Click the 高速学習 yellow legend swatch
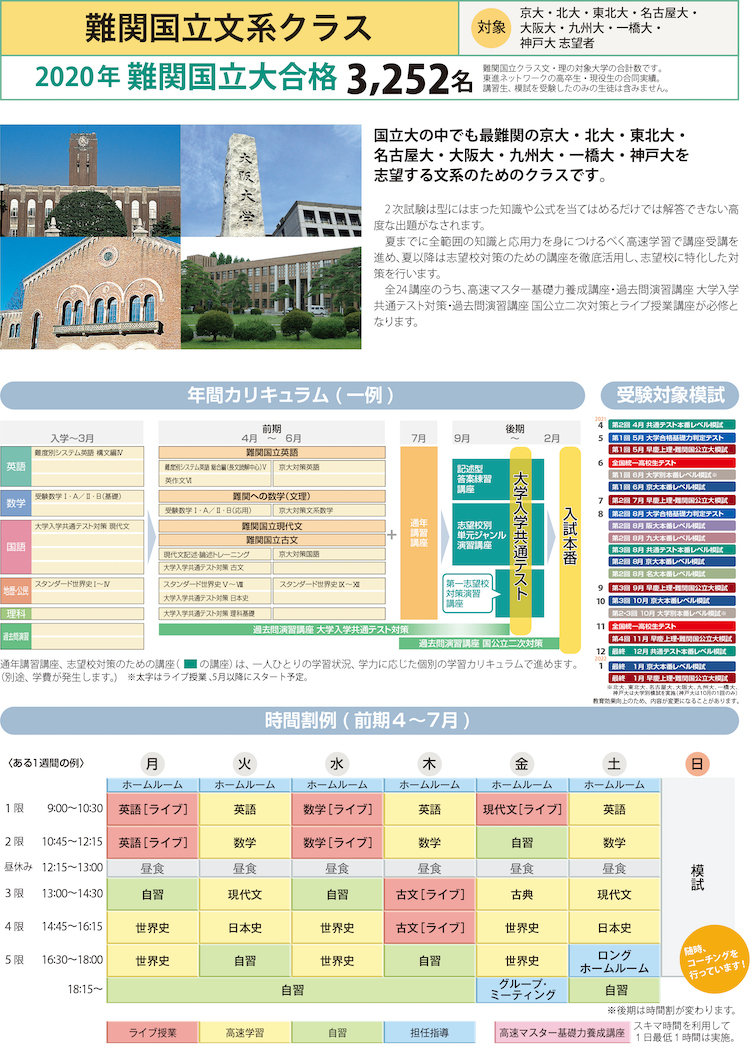750x1049 pixels. 245,1032
